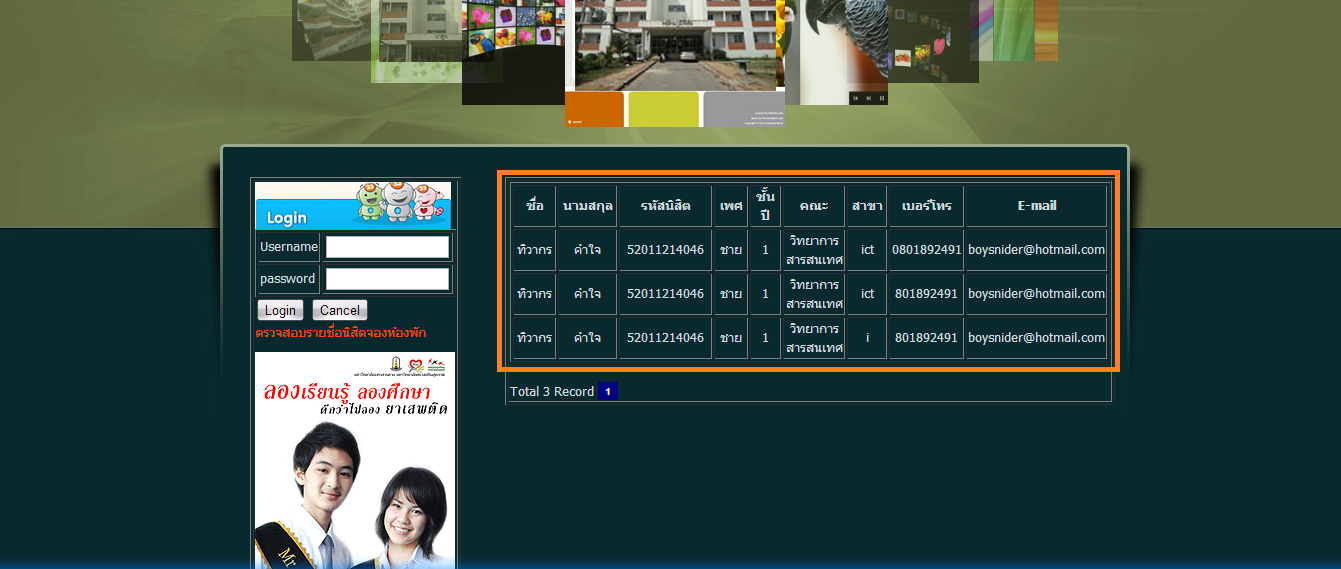Click the สาขา column header
1341x569 pixels.
tap(867, 206)
